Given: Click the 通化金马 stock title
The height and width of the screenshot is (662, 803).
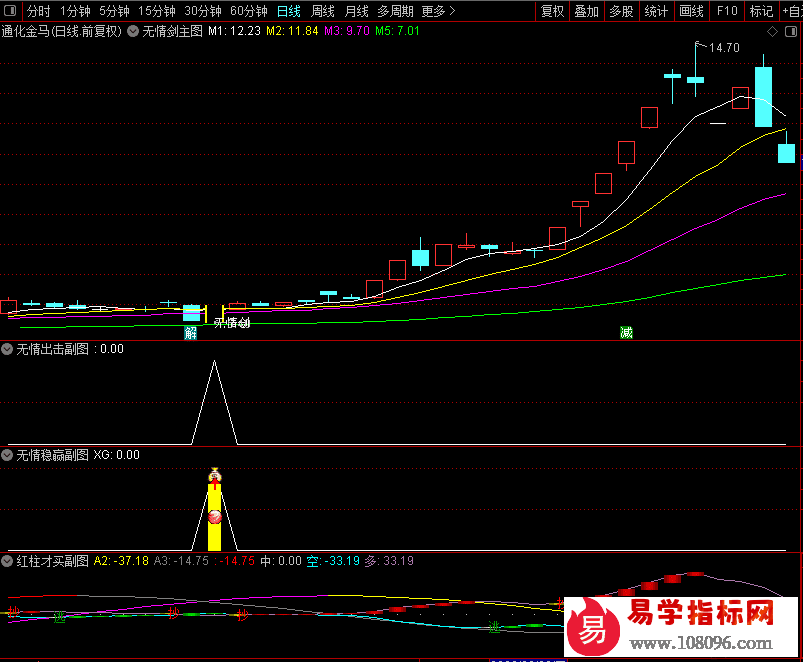Looking at the screenshot, I should pos(61,31).
